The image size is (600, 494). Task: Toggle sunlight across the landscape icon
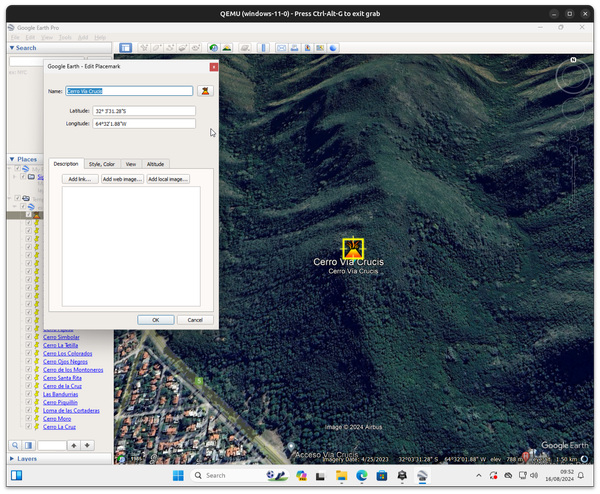227,48
